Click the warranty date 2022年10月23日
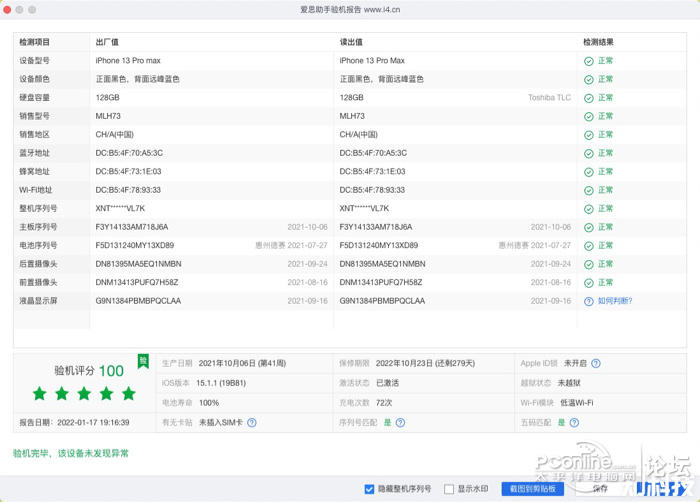 (406, 364)
